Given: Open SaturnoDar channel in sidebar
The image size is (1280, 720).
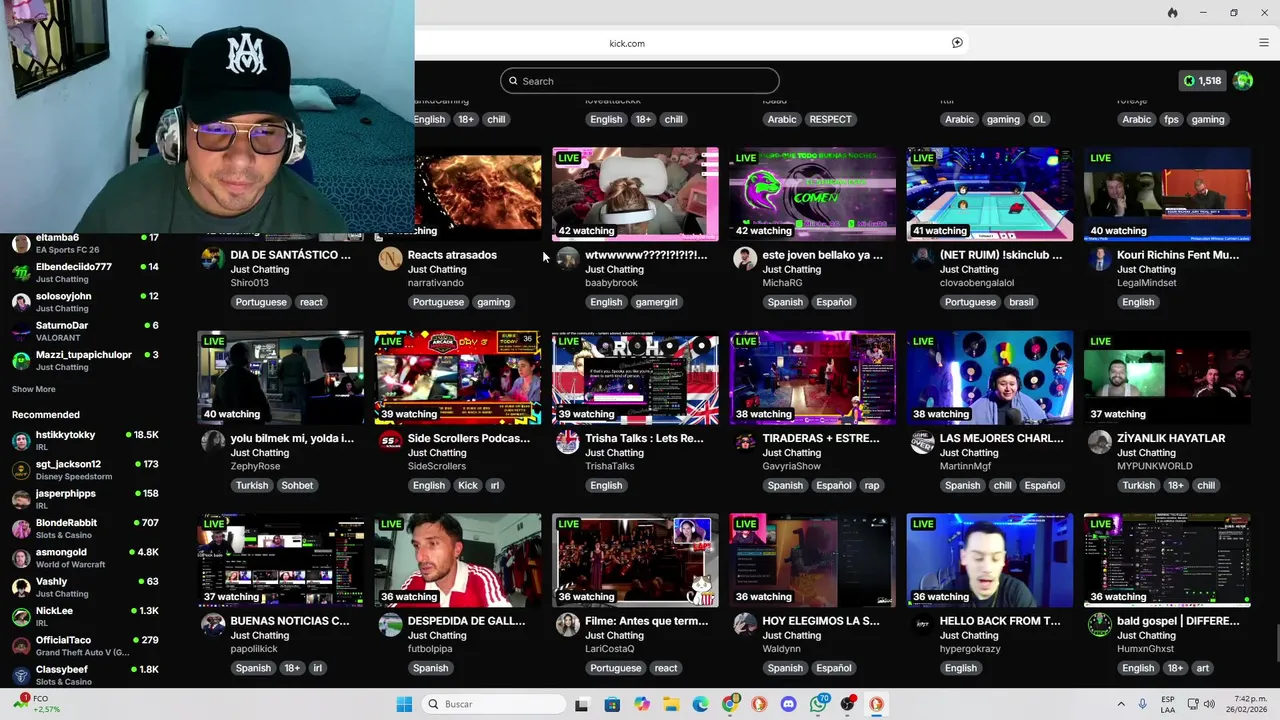Looking at the screenshot, I should (x=85, y=331).
